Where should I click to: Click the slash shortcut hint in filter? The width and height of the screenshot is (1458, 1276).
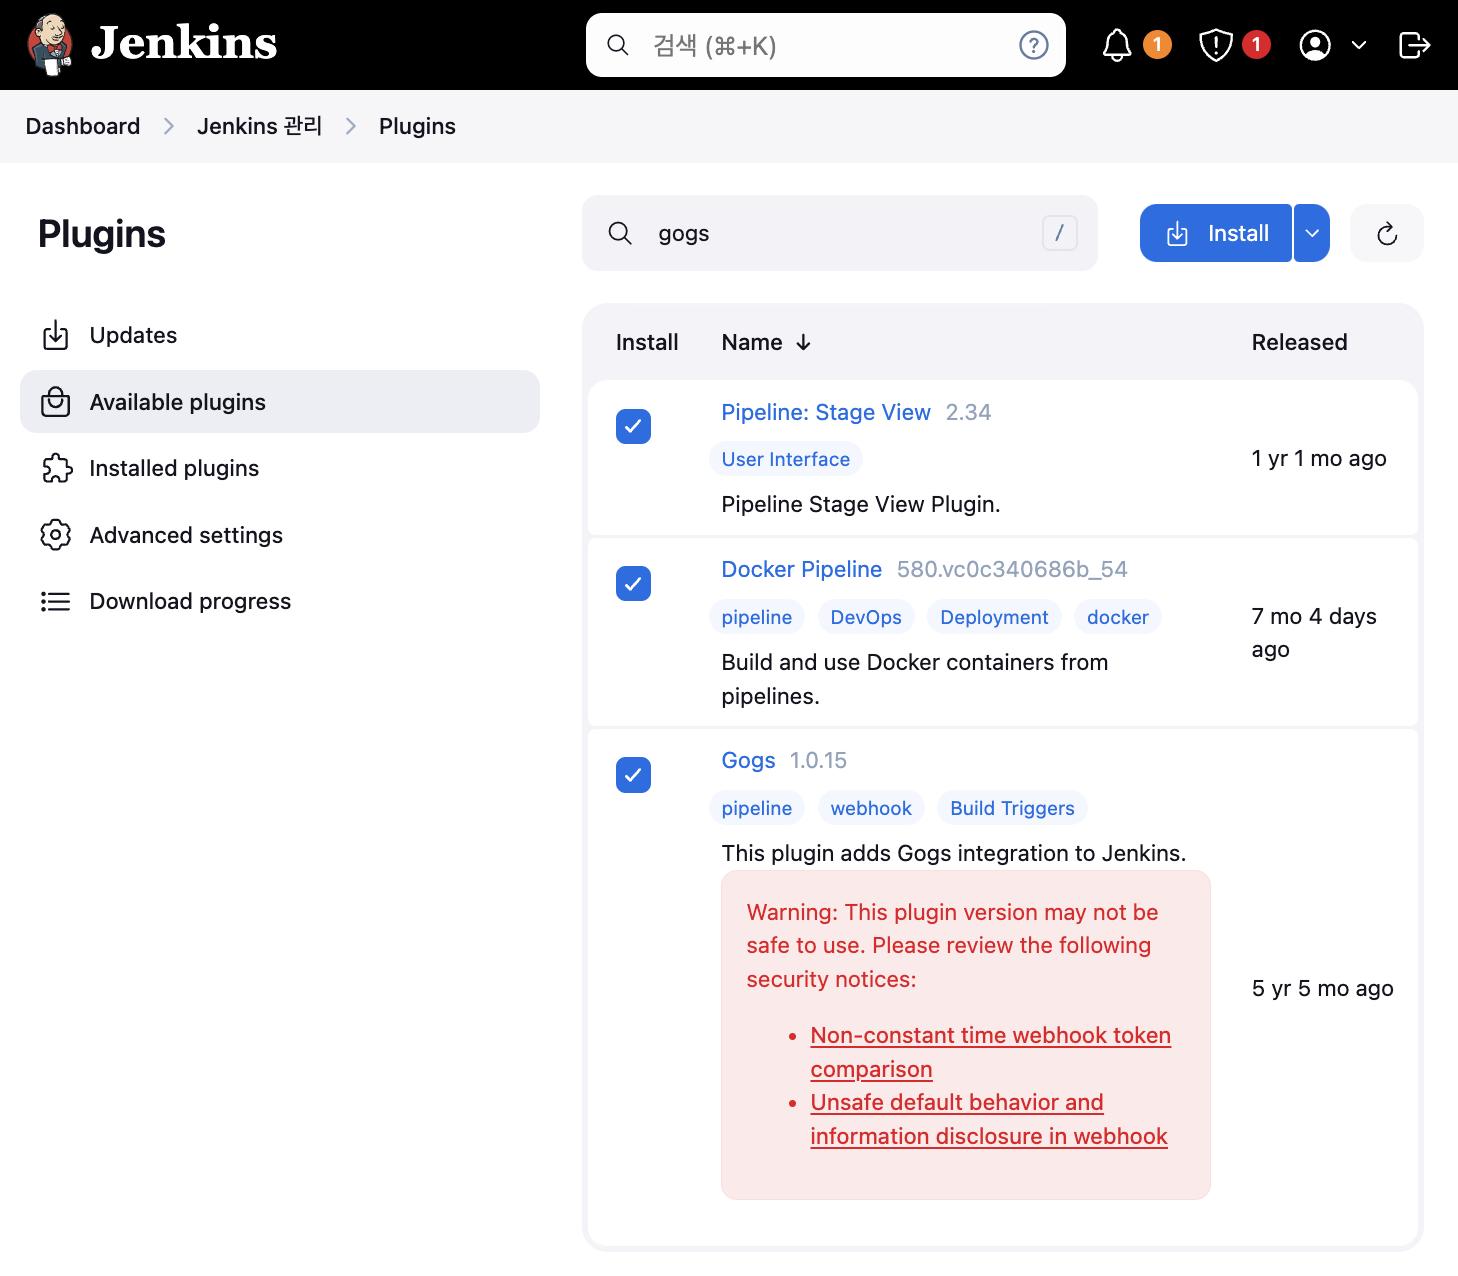point(1060,233)
